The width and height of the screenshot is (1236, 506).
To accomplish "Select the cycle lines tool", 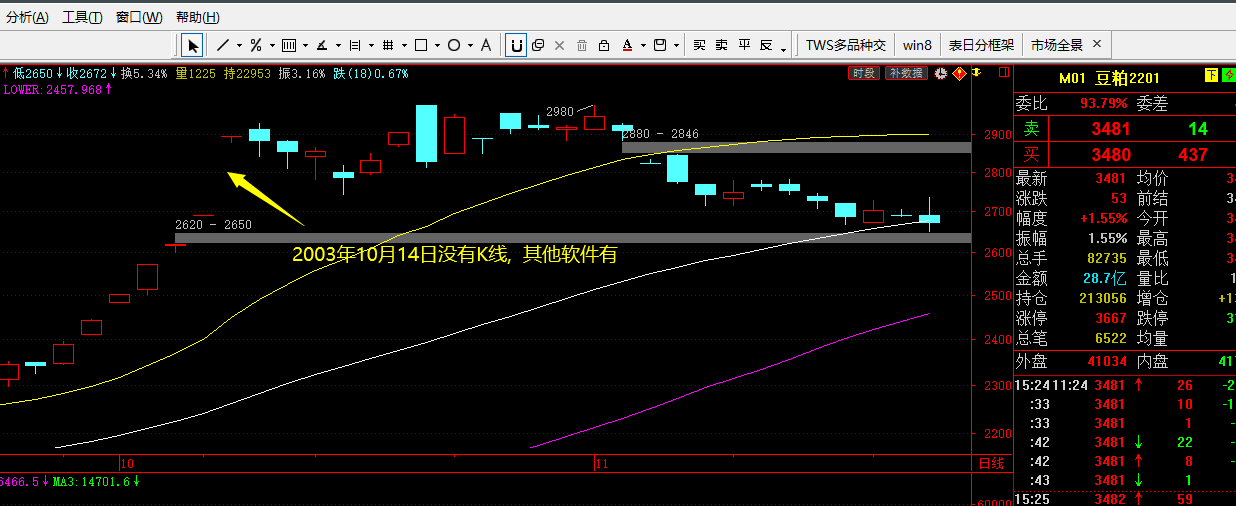I will [354, 45].
